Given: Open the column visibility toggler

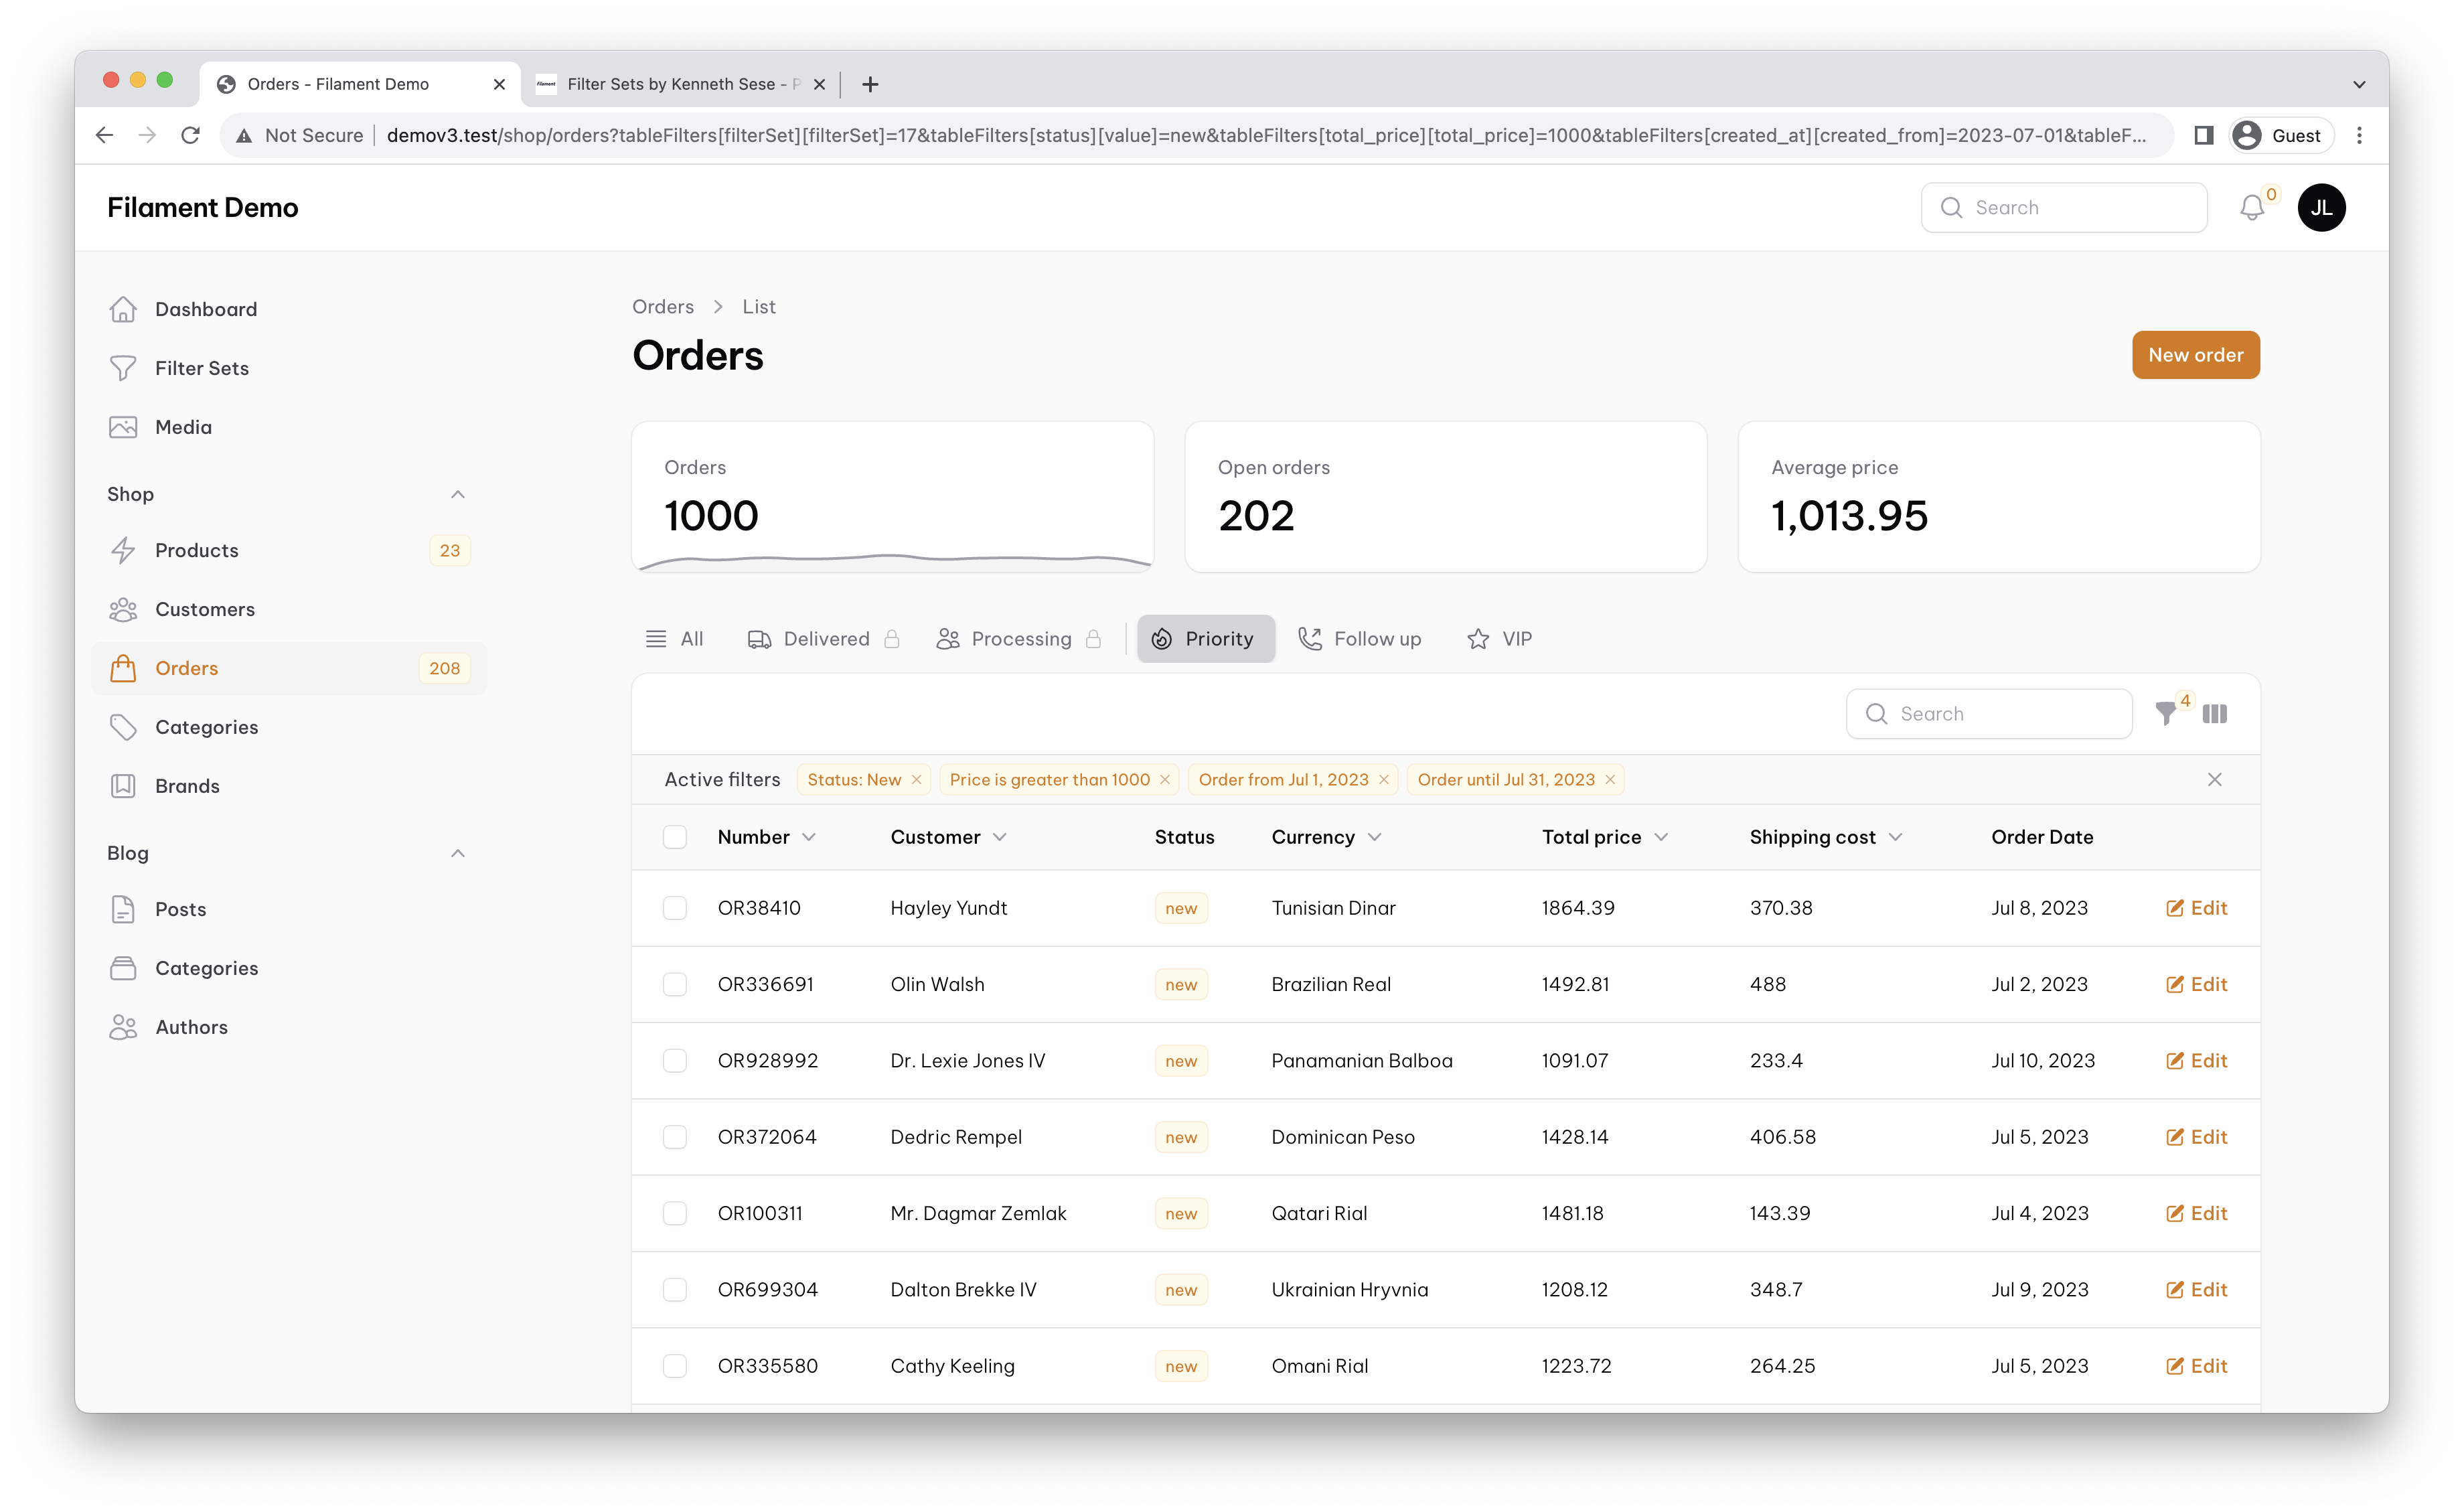Looking at the screenshot, I should pyautogui.click(x=2215, y=713).
